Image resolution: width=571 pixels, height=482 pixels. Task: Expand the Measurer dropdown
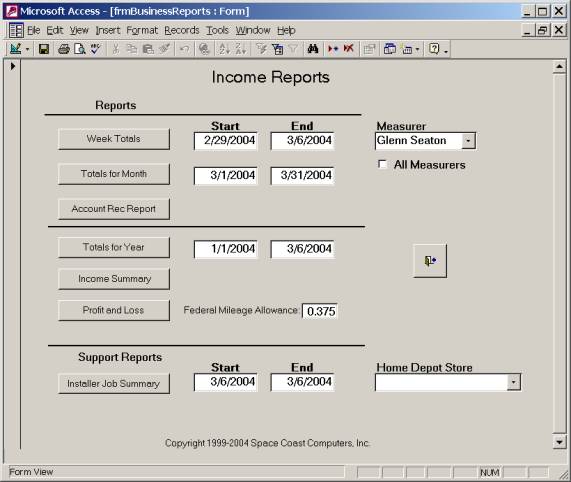(468, 141)
